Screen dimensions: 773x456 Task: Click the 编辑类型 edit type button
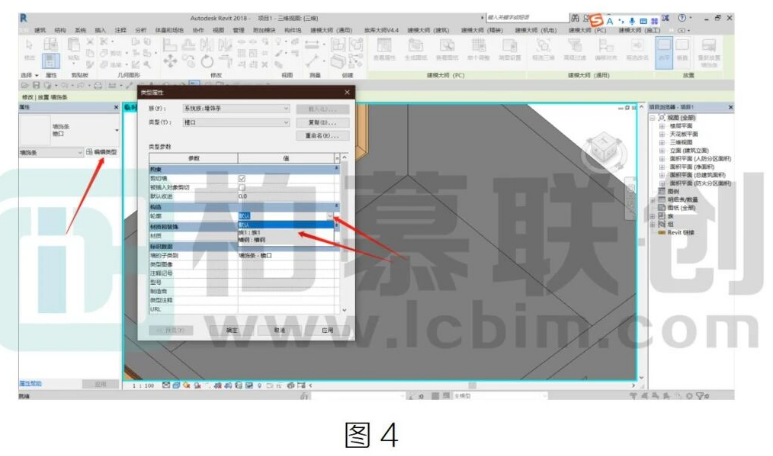[x=102, y=152]
